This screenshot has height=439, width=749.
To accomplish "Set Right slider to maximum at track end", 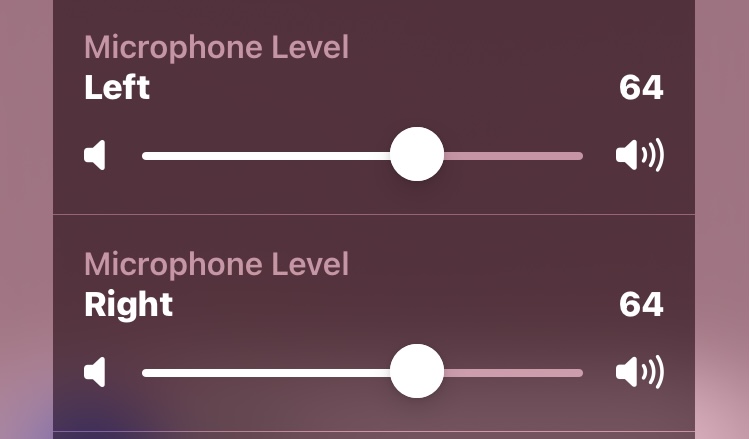I will (x=580, y=373).
